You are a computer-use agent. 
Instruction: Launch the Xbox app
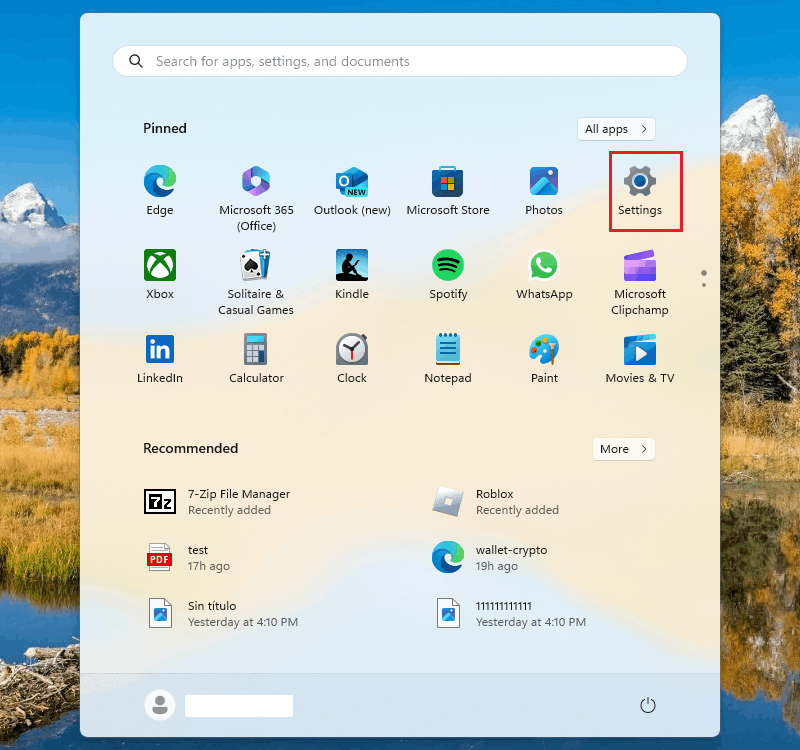click(x=160, y=274)
